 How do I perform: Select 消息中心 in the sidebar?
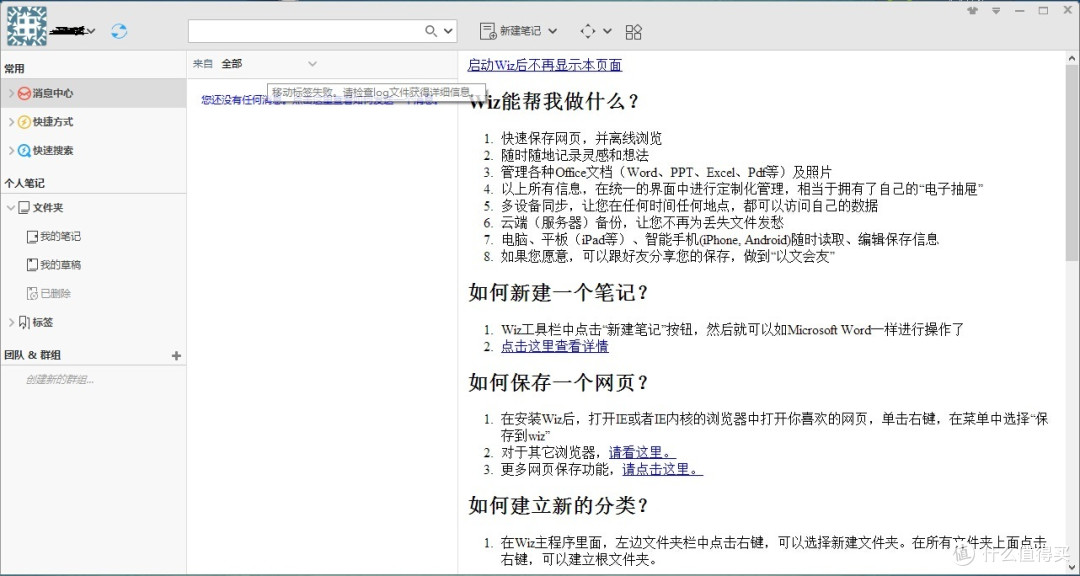(x=93, y=93)
